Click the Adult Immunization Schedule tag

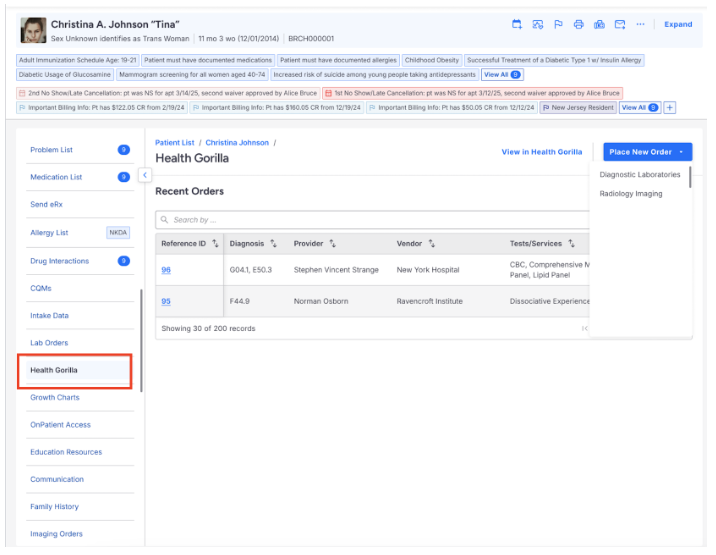click(x=78, y=60)
